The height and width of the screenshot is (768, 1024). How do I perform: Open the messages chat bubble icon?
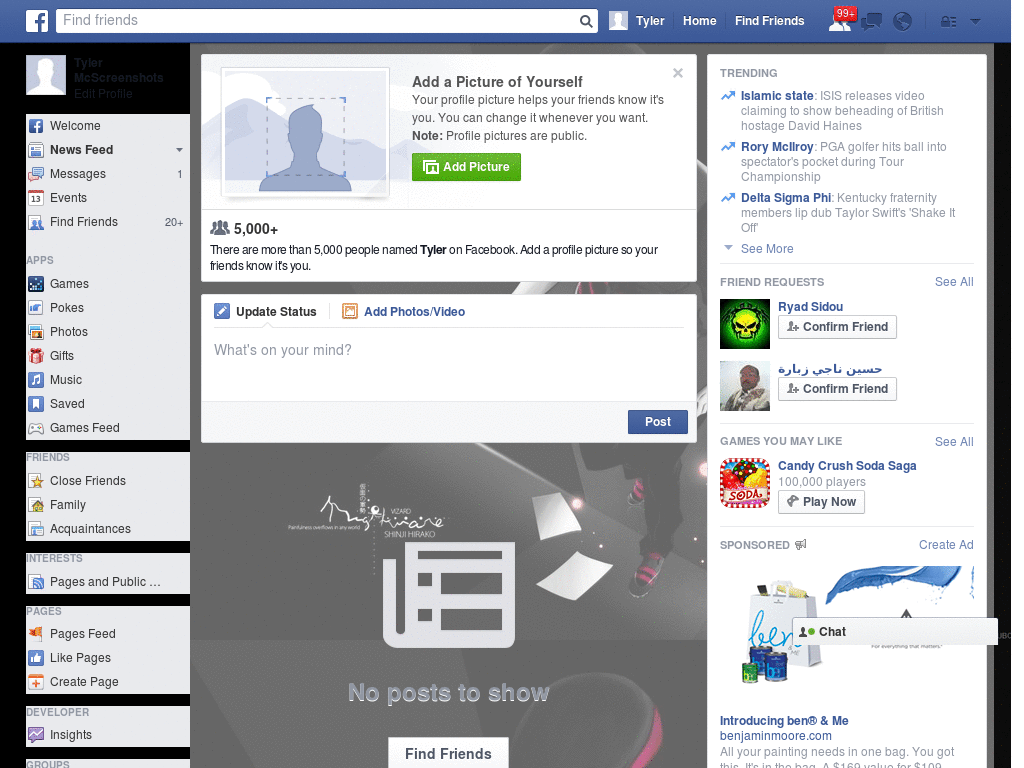click(x=871, y=22)
